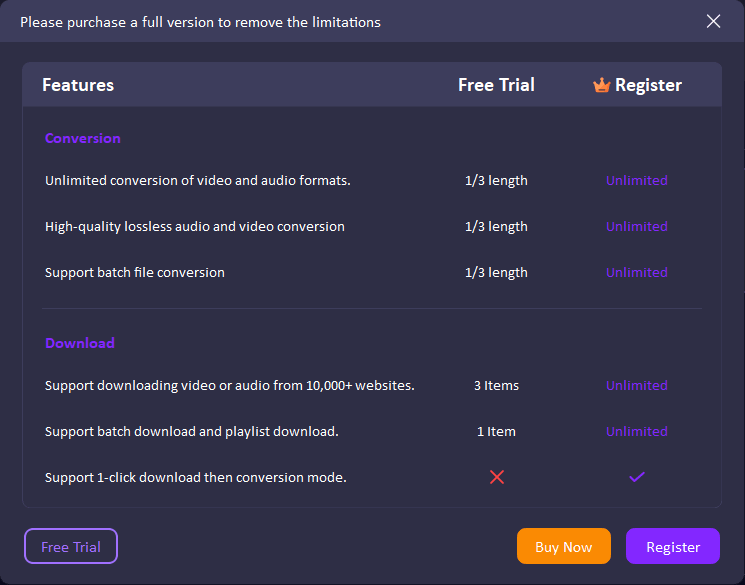Click Unlimited for video and audio conversion
The height and width of the screenshot is (585, 745).
(636, 181)
